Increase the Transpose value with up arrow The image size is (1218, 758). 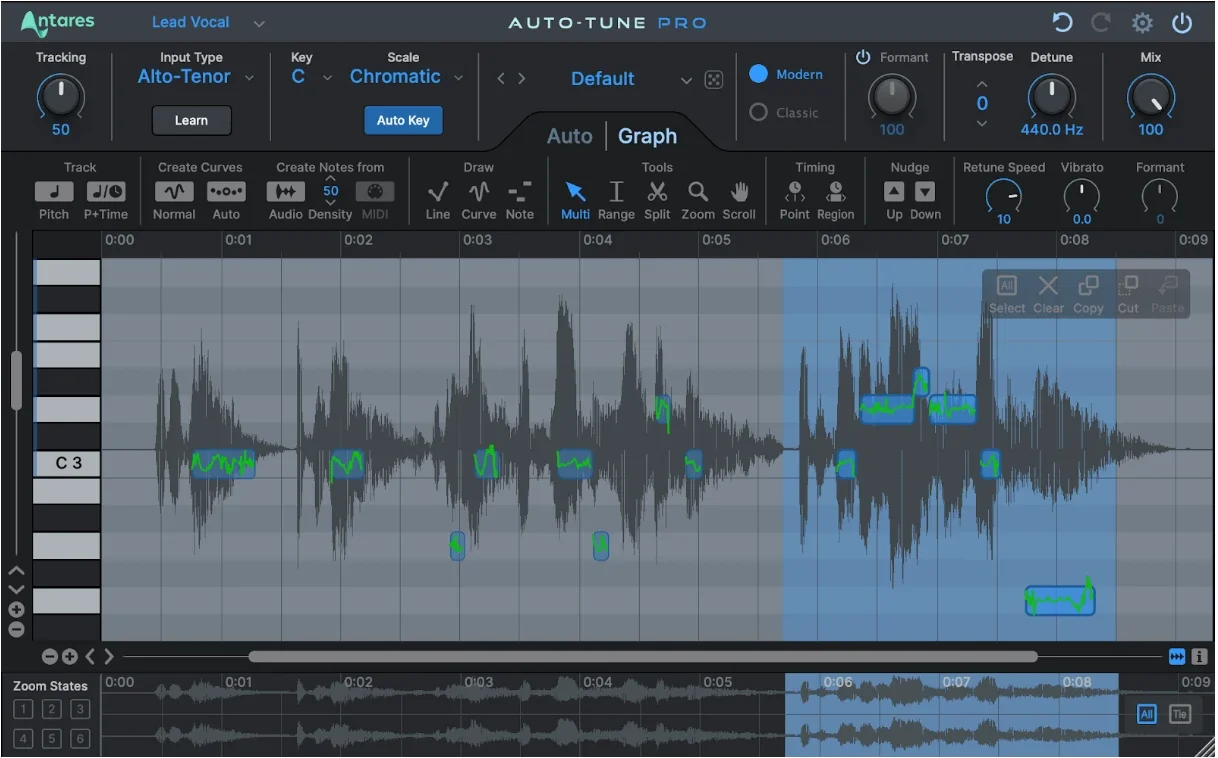click(982, 84)
